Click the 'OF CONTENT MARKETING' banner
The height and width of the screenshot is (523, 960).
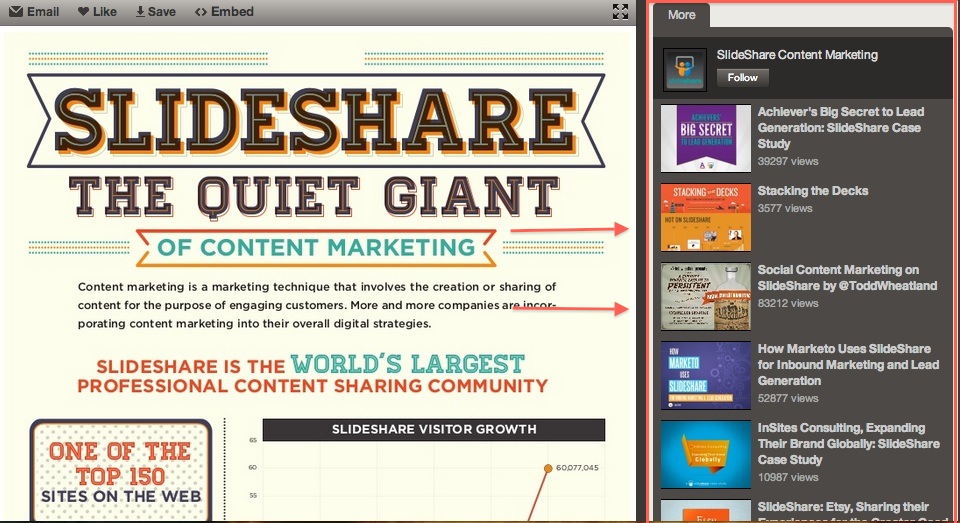pos(316,247)
